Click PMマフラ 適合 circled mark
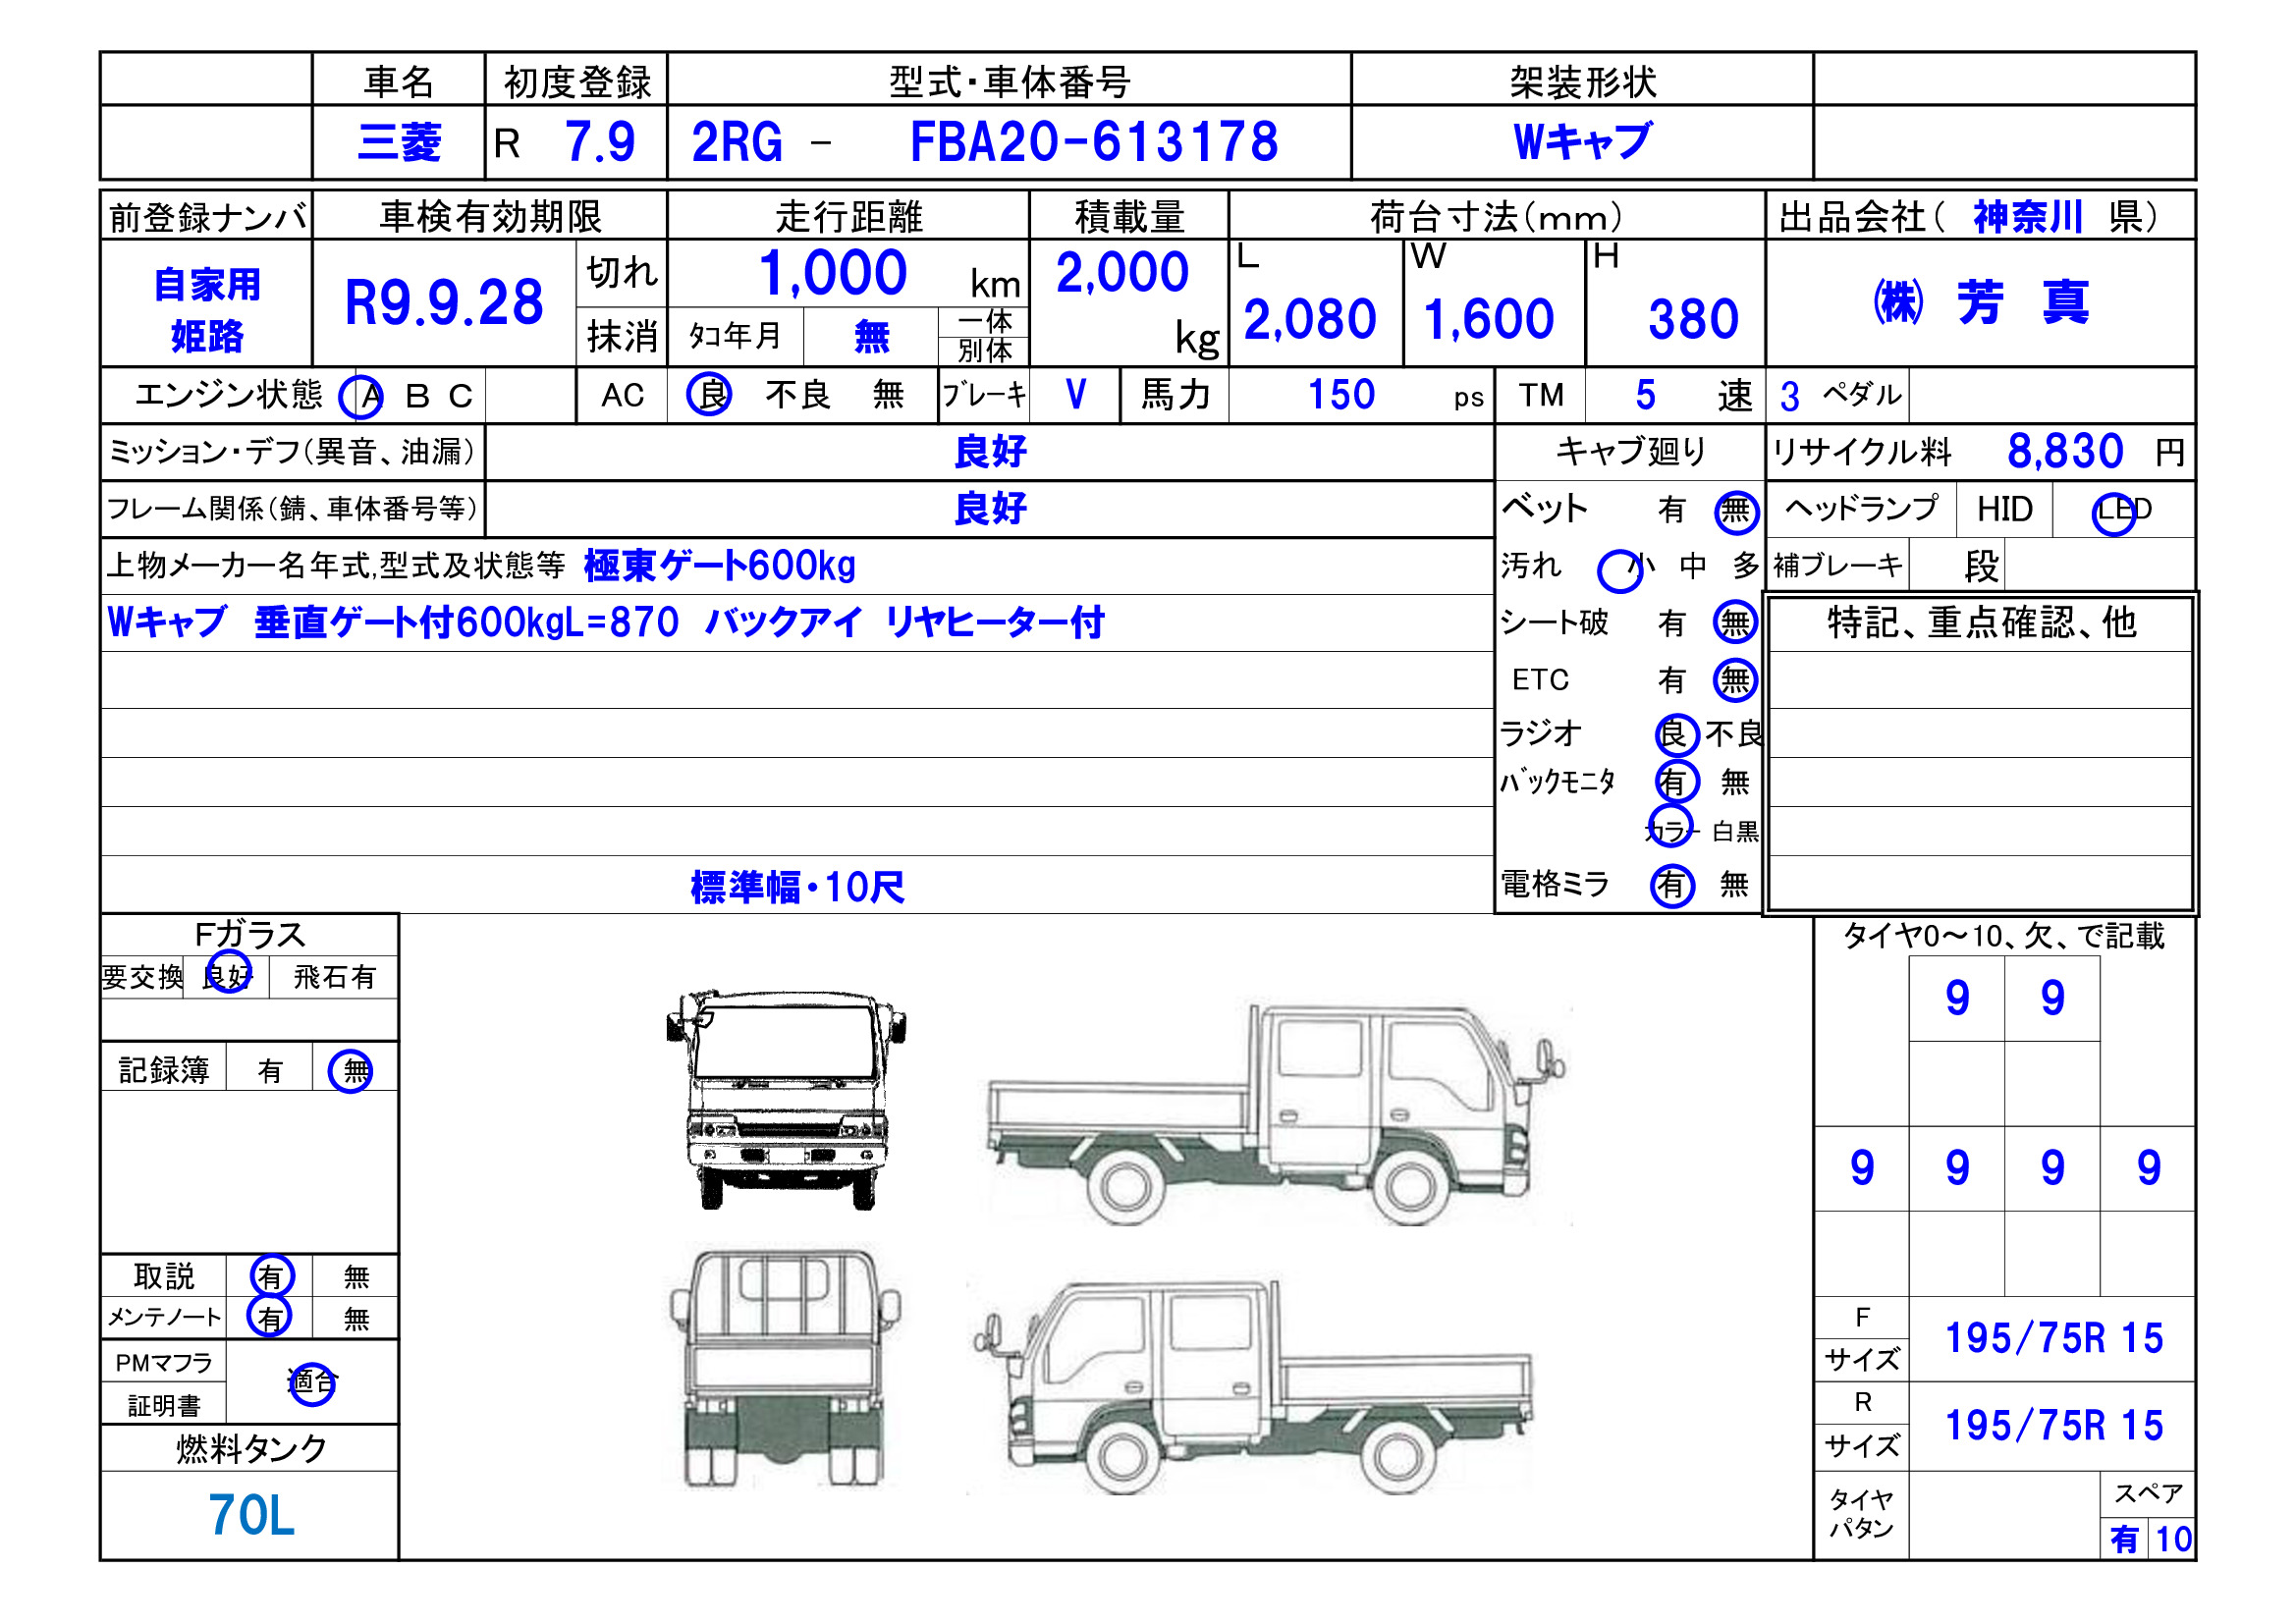Image resolution: width=2296 pixels, height=1623 pixels. (x=312, y=1384)
